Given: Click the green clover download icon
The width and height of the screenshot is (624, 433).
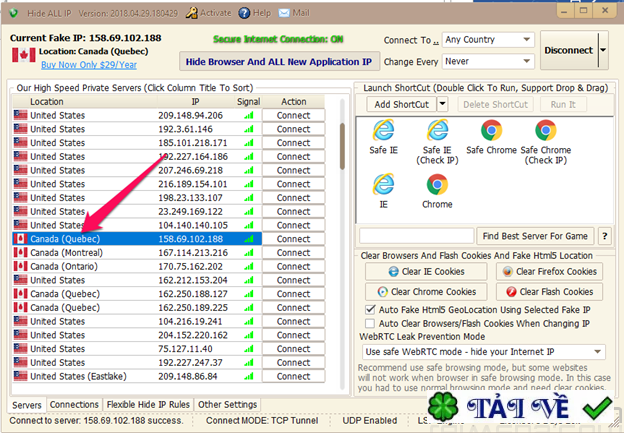Looking at the screenshot, I should [443, 407].
